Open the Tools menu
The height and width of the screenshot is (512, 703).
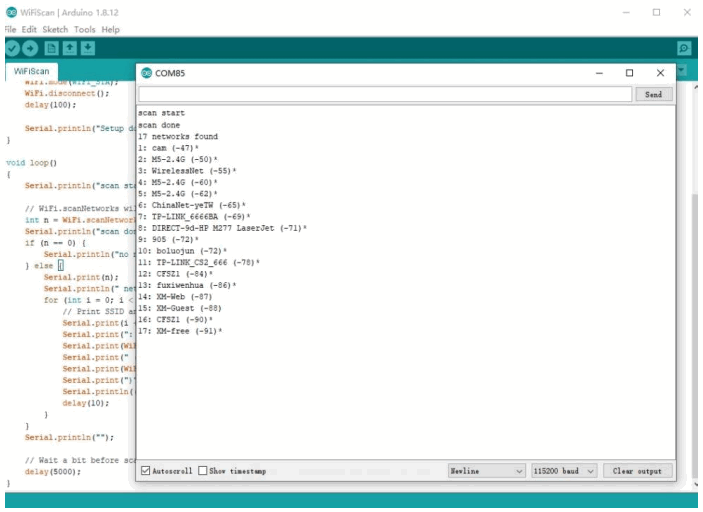[84, 30]
